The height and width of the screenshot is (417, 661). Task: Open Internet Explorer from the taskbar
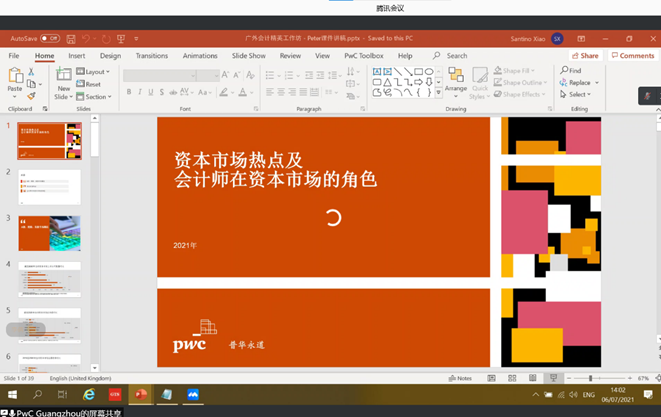point(89,394)
